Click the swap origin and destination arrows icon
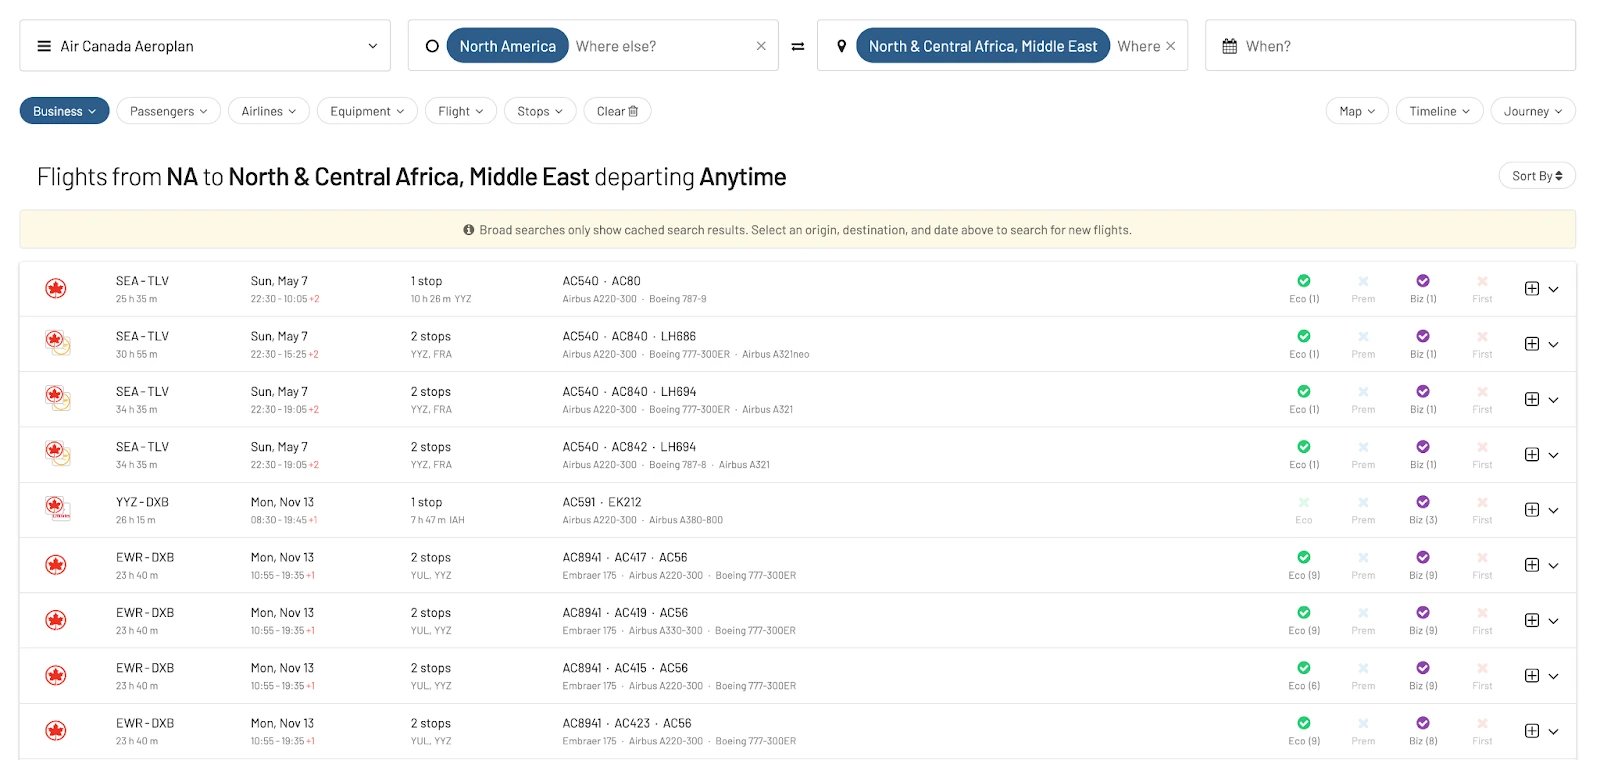 tap(798, 46)
